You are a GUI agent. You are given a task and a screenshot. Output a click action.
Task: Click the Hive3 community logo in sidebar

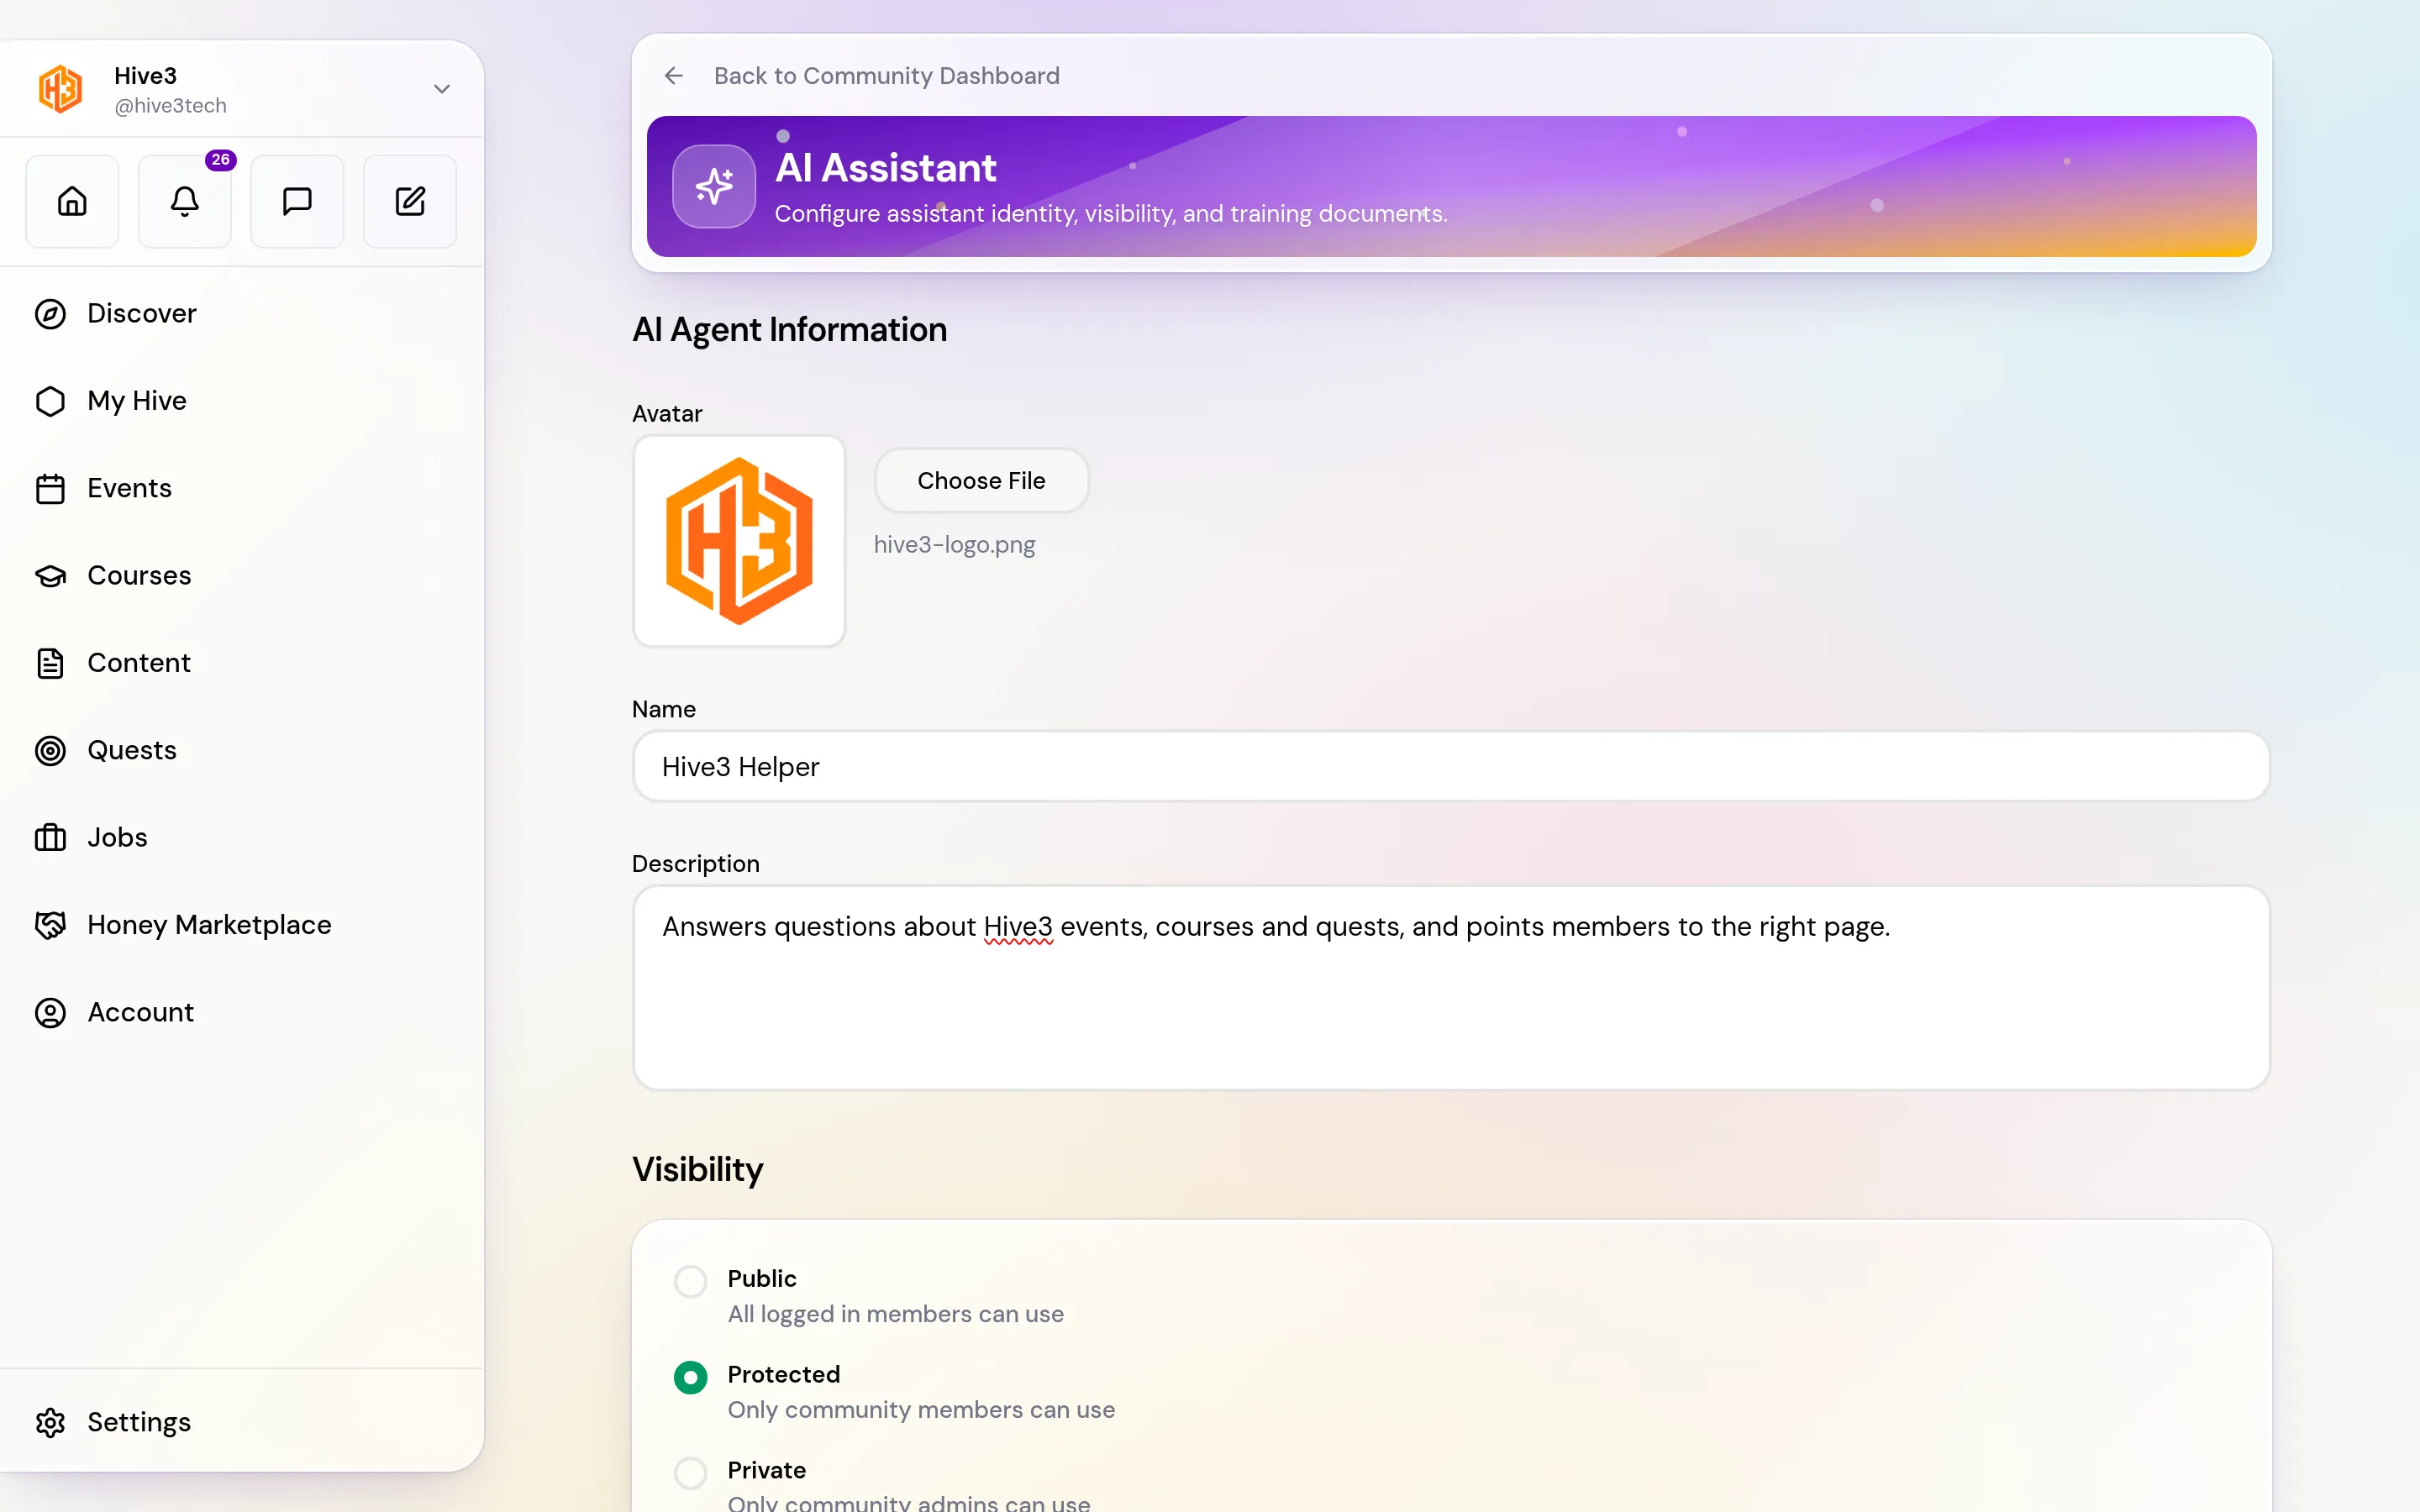pos(60,89)
